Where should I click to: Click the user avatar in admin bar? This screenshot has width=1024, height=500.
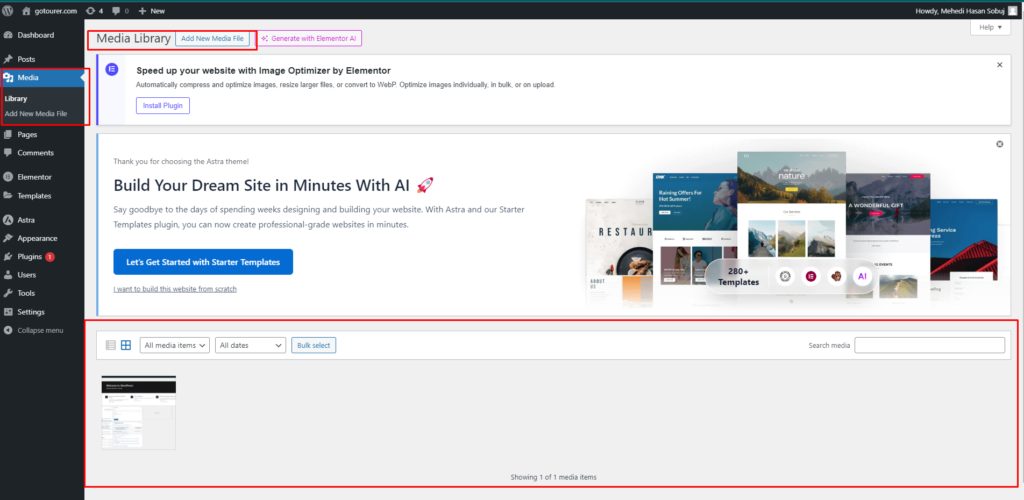(1013, 11)
